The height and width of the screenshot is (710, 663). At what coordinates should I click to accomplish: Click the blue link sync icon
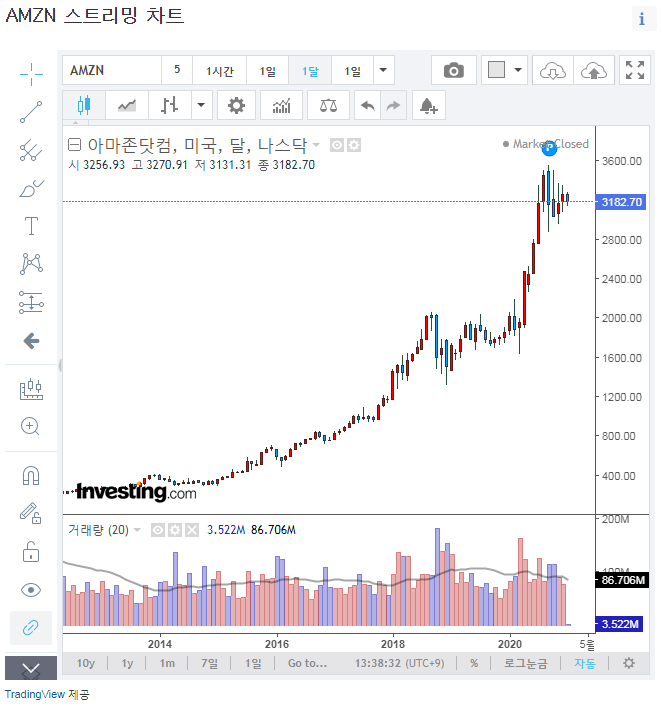coord(31,628)
